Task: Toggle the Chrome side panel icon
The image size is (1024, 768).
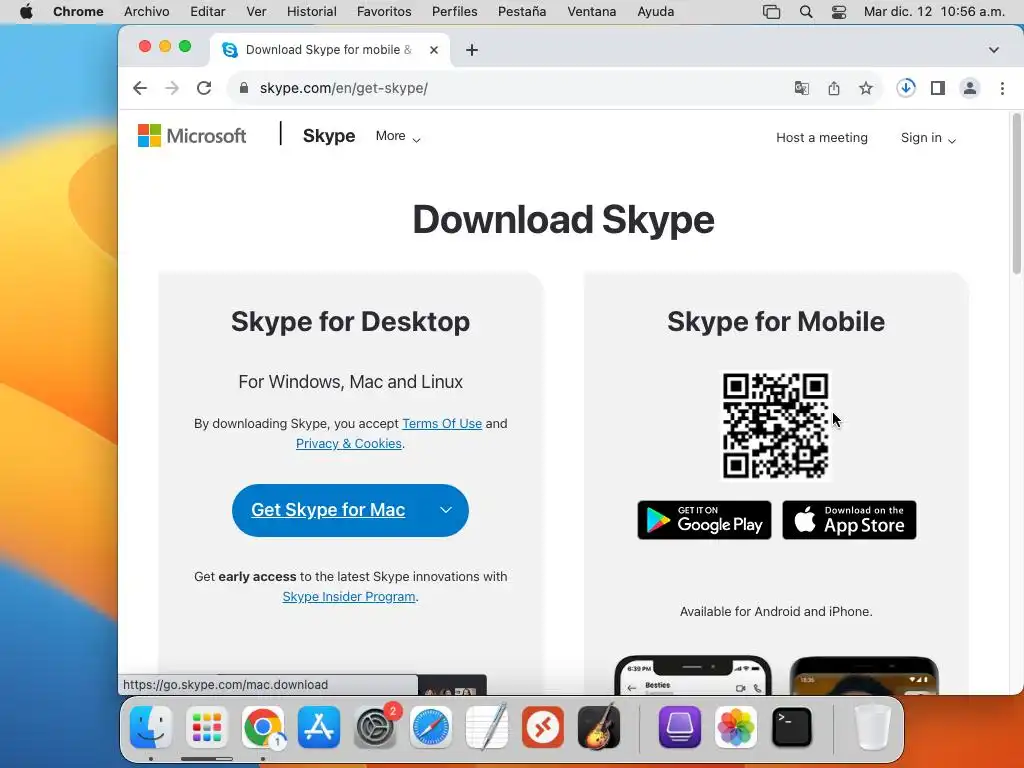Action: click(x=938, y=88)
